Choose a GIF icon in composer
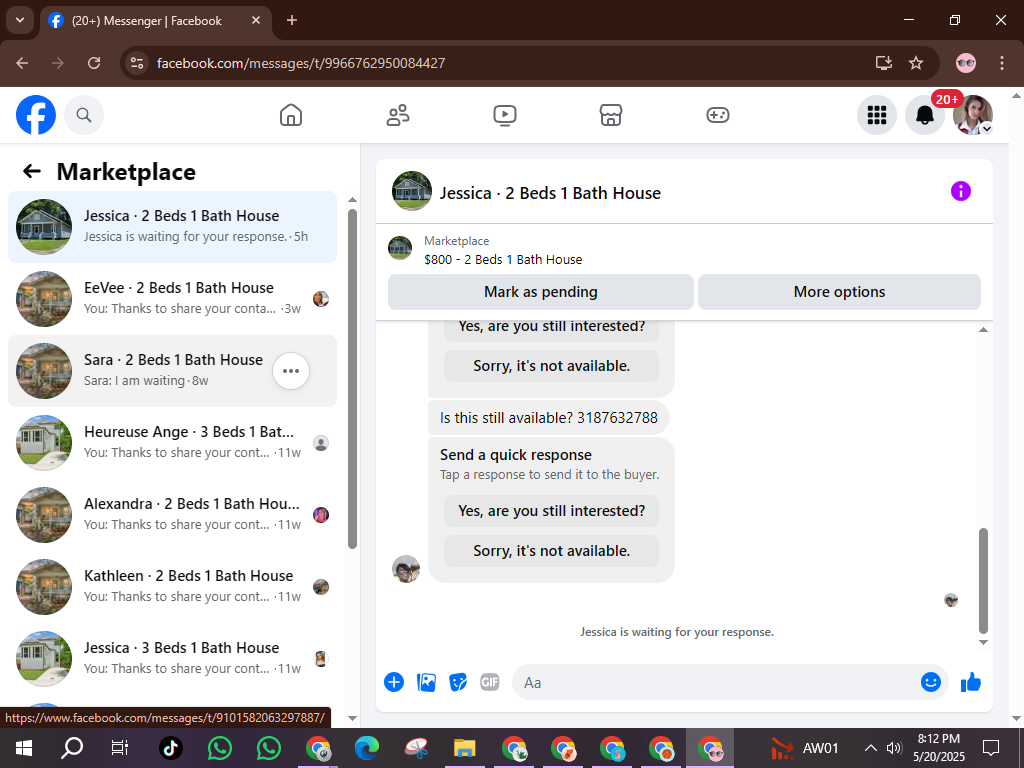 (x=490, y=682)
